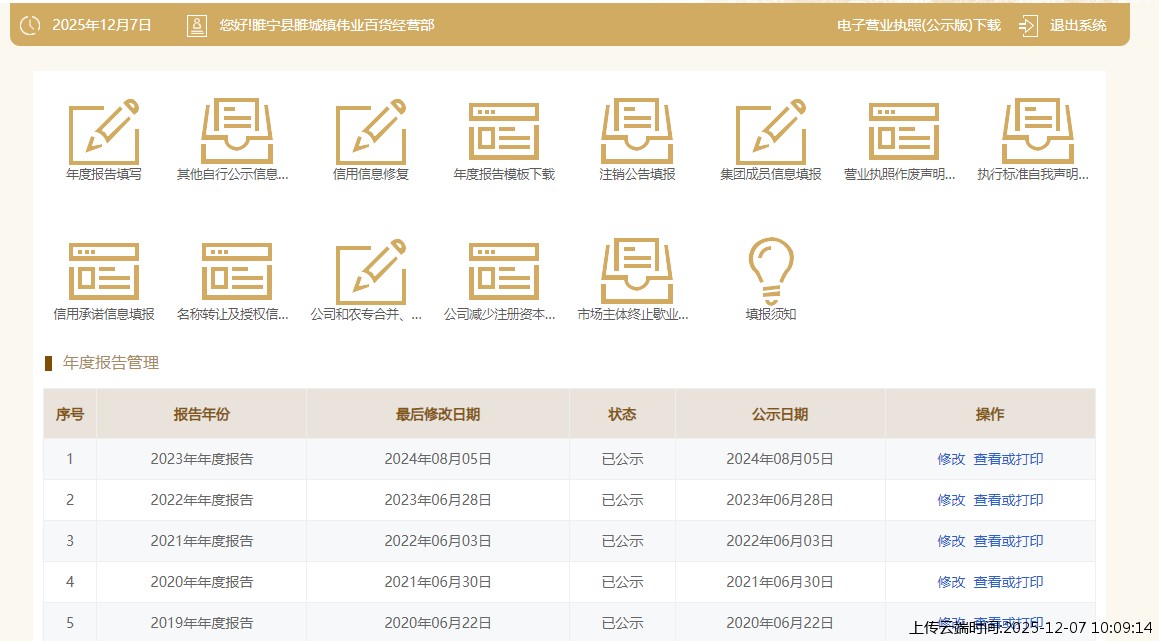Click 年度报告模板下载 icon

pyautogui.click(x=504, y=133)
